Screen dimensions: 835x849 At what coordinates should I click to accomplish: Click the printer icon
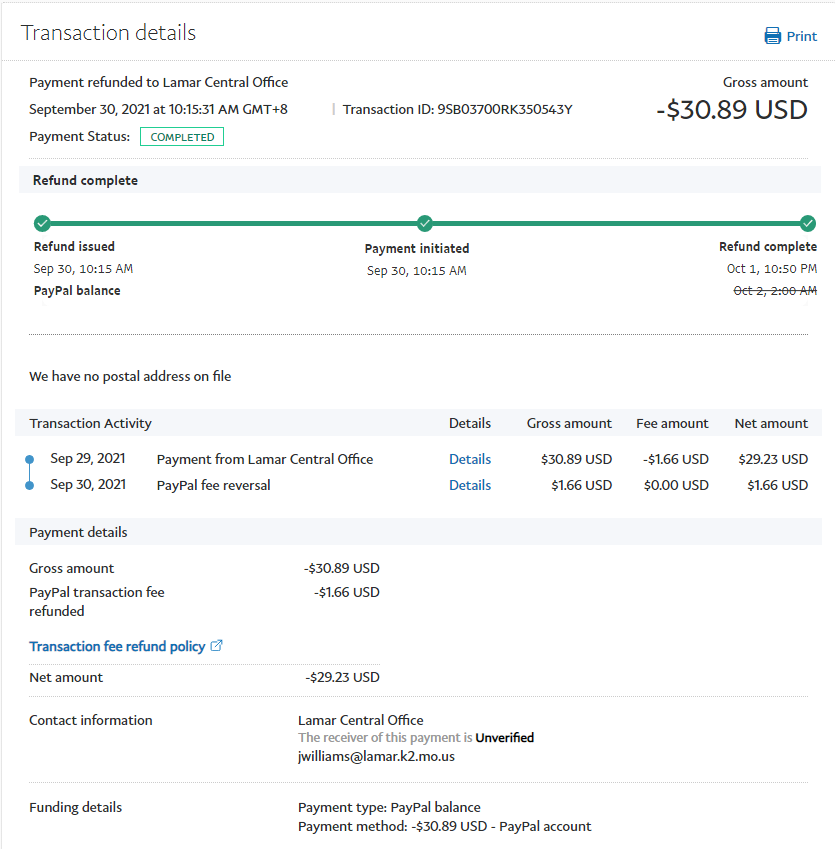pos(773,36)
